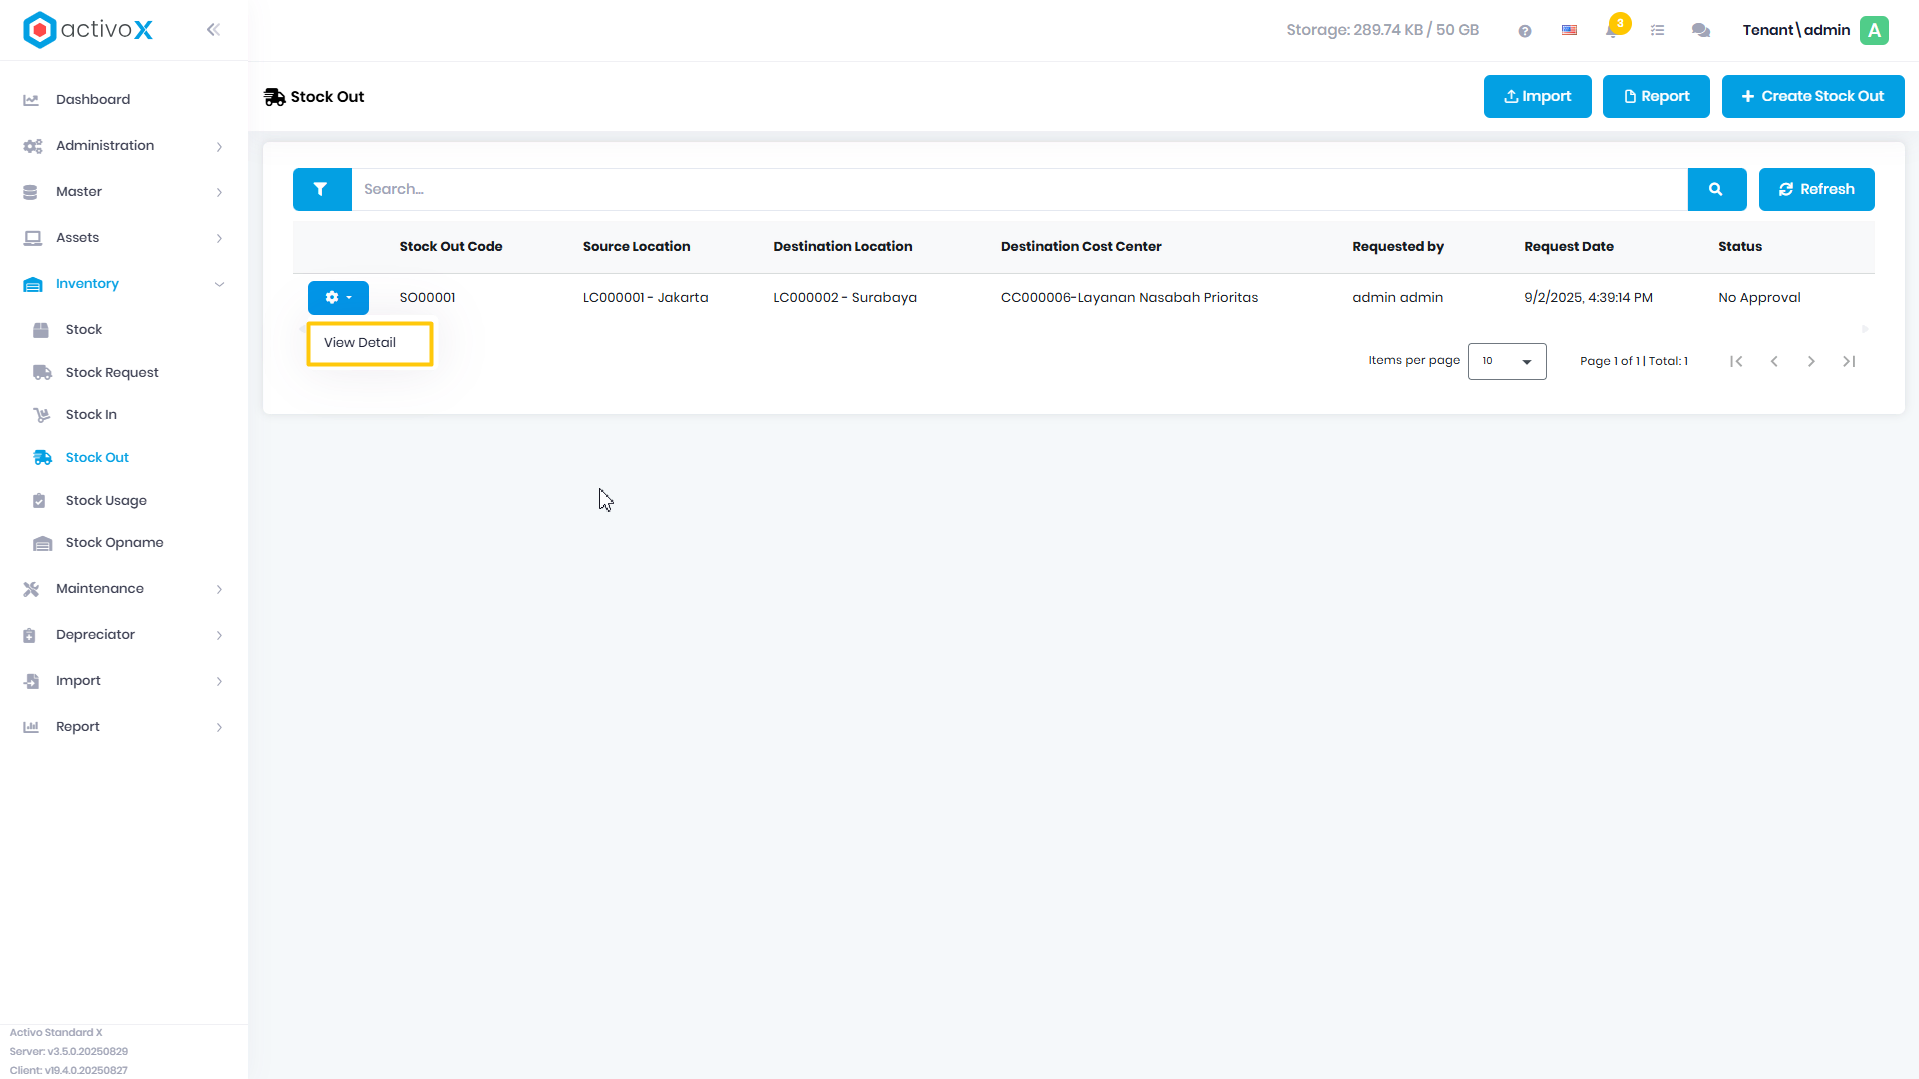Click the Stock In cart icon
1919x1079 pixels.
pos(41,415)
